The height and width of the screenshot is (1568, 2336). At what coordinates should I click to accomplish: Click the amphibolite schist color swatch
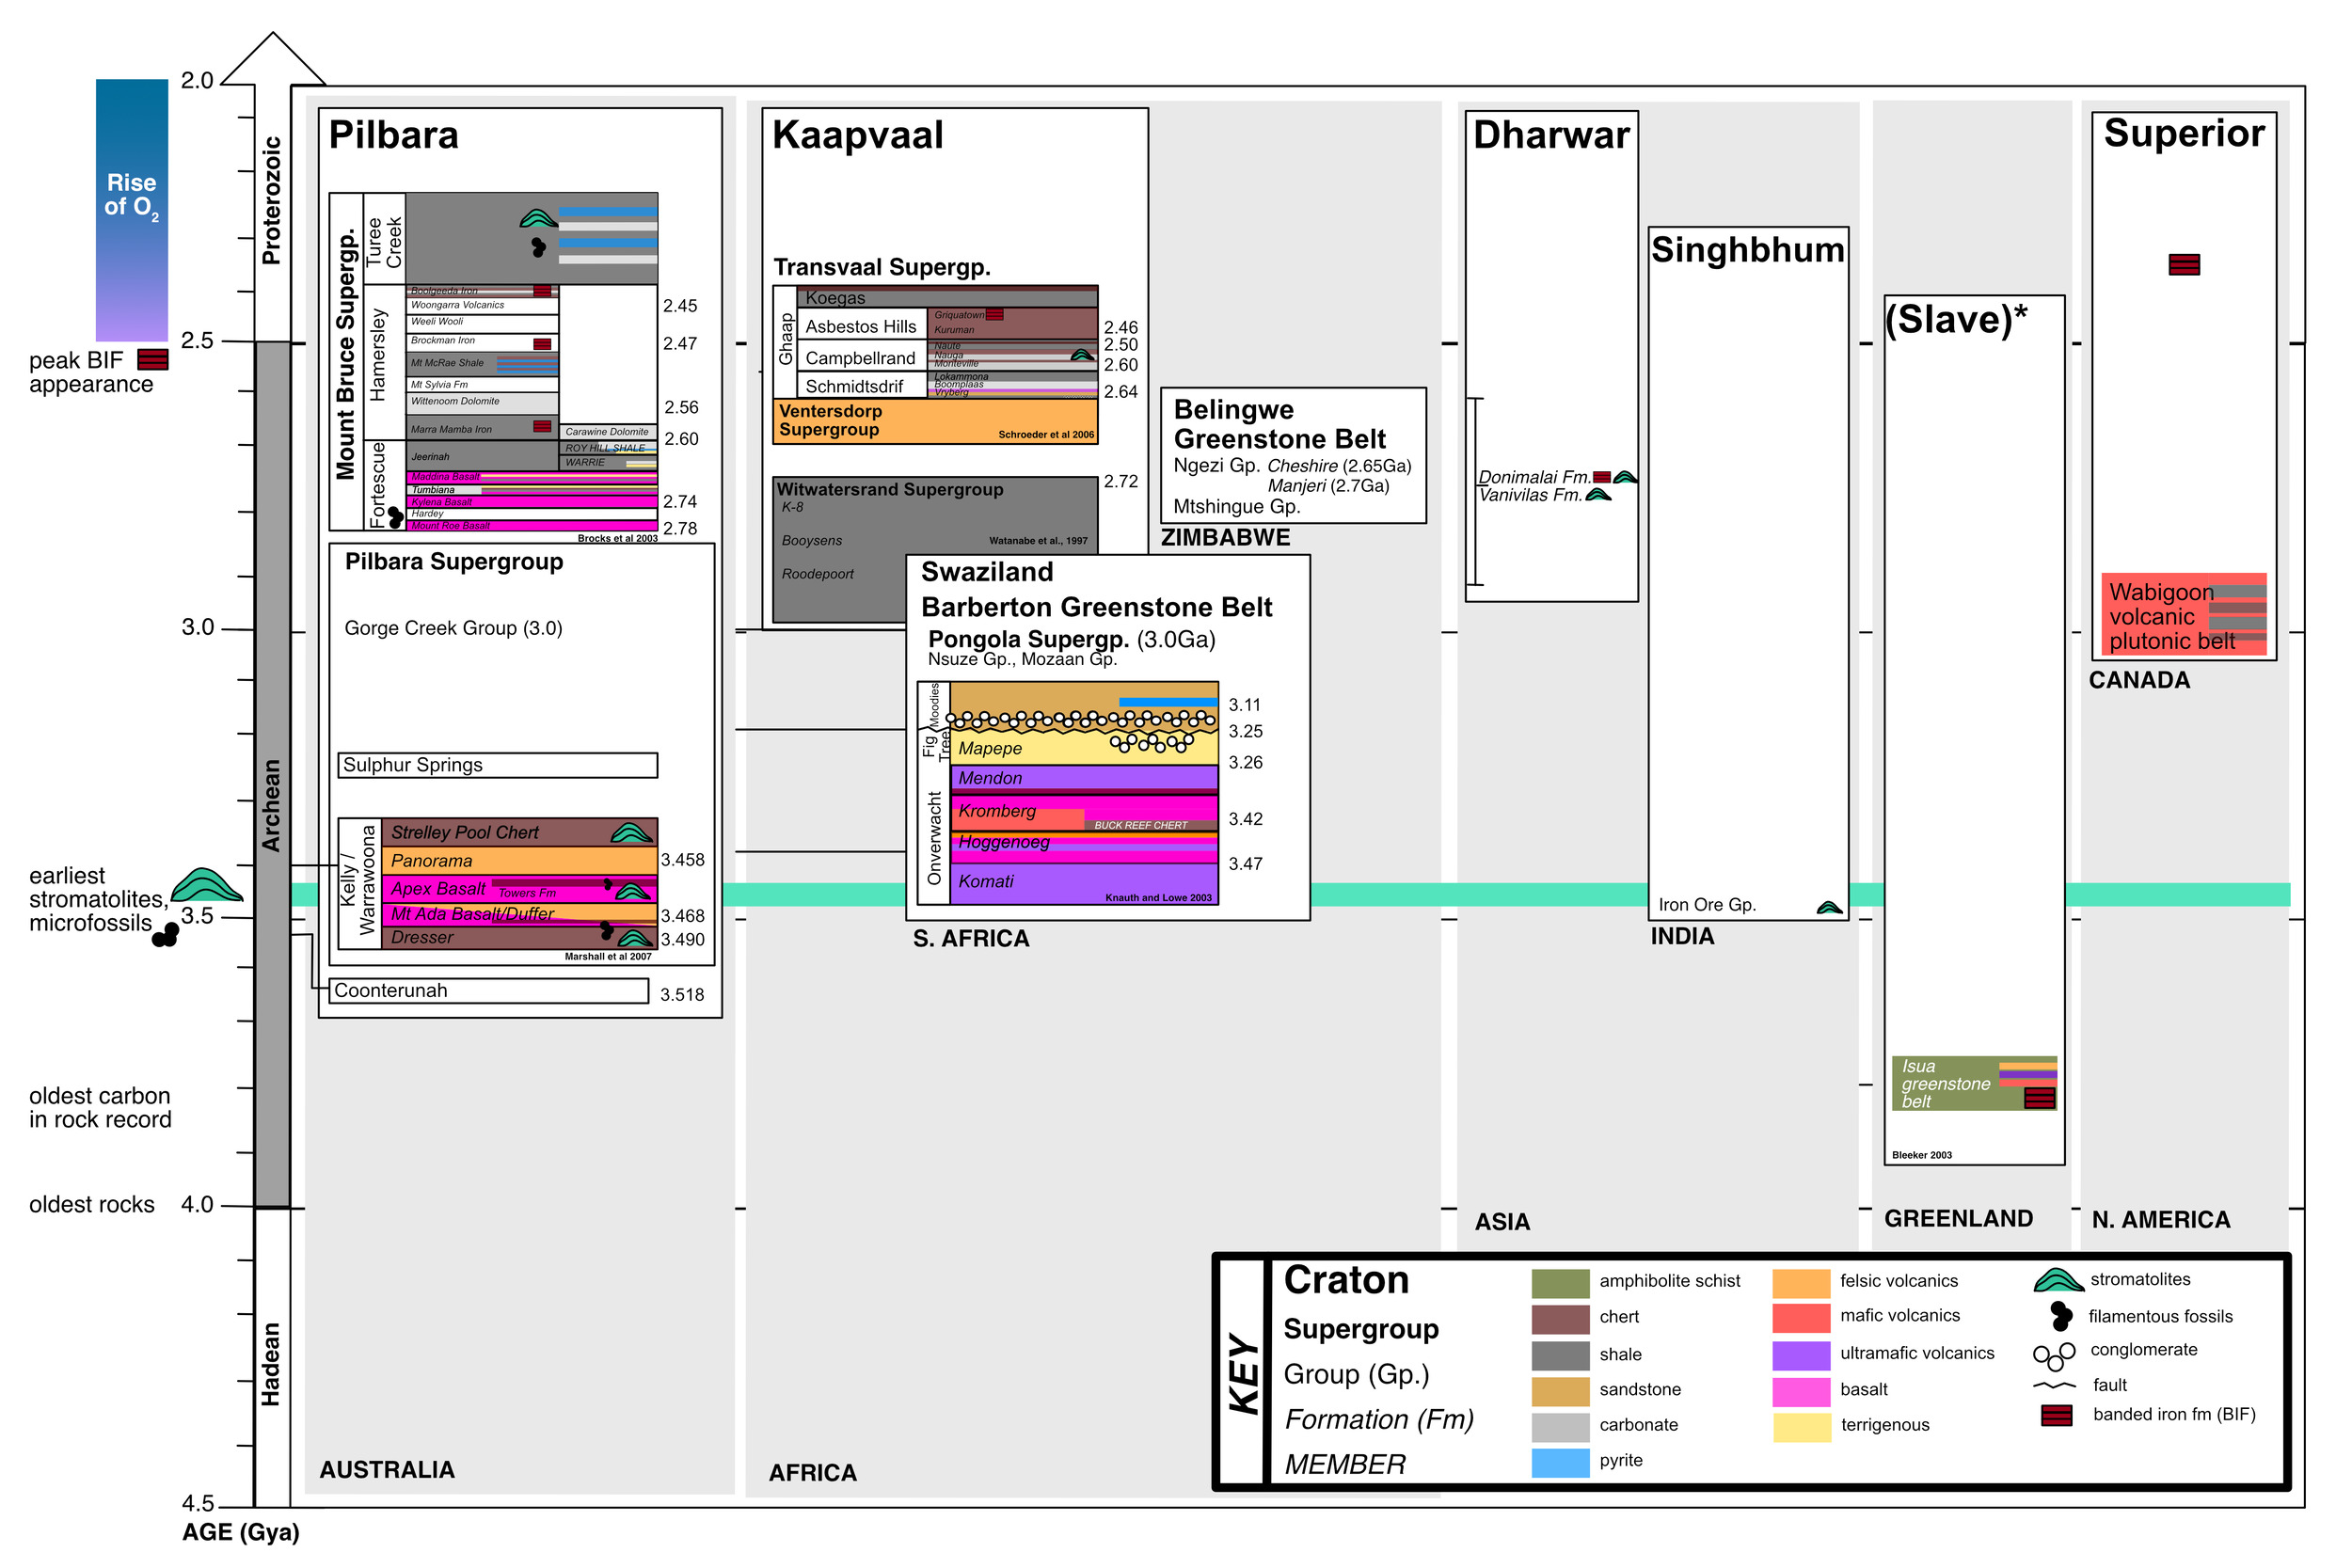coord(1560,1283)
